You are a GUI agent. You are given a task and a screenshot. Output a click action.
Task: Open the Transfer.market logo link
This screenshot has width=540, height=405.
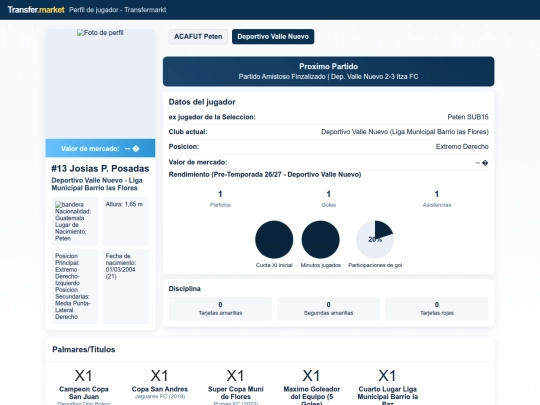coord(36,10)
